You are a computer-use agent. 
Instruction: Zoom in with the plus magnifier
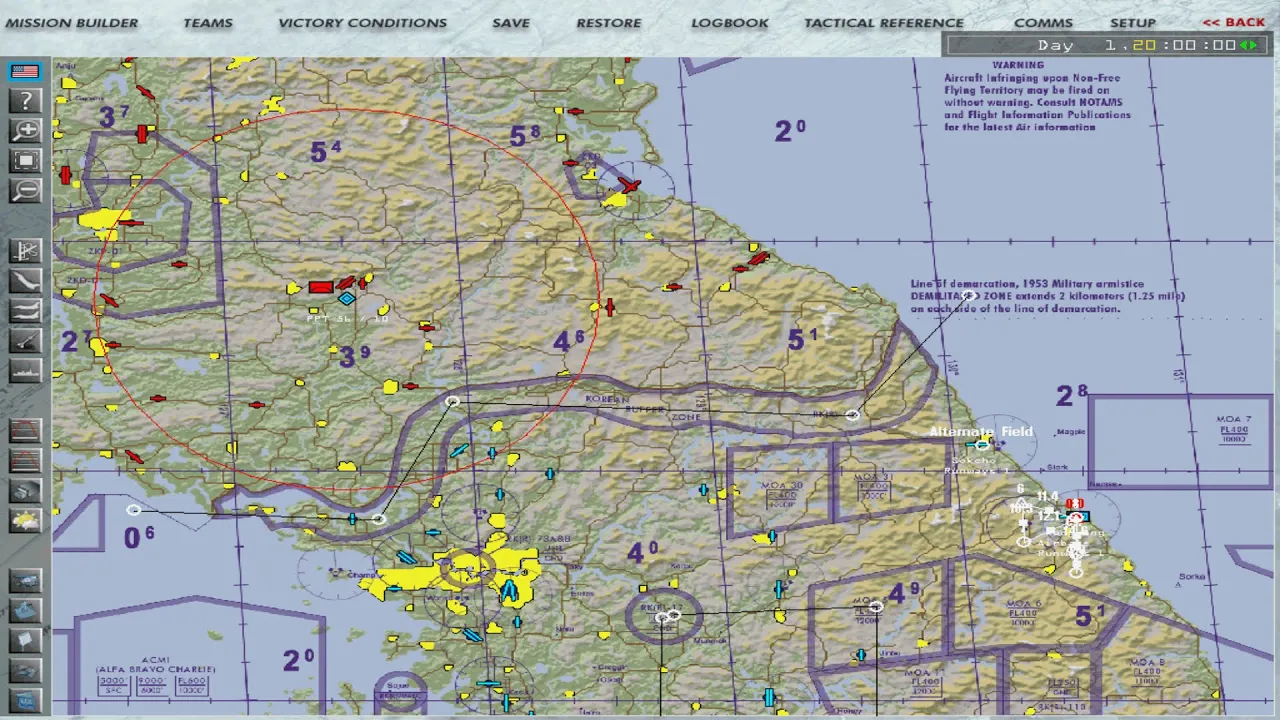(25, 130)
